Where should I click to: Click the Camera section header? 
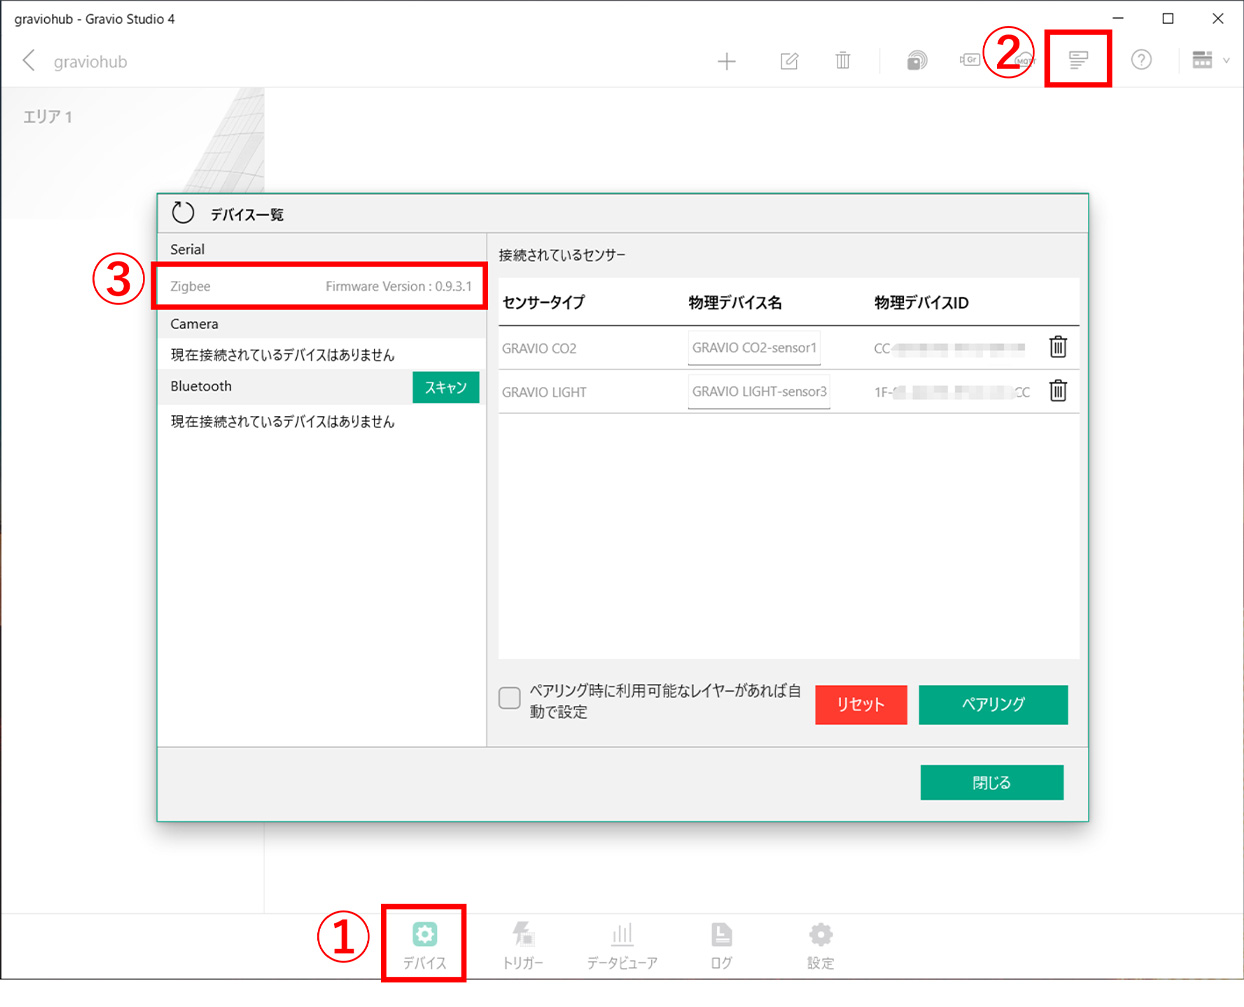(194, 324)
